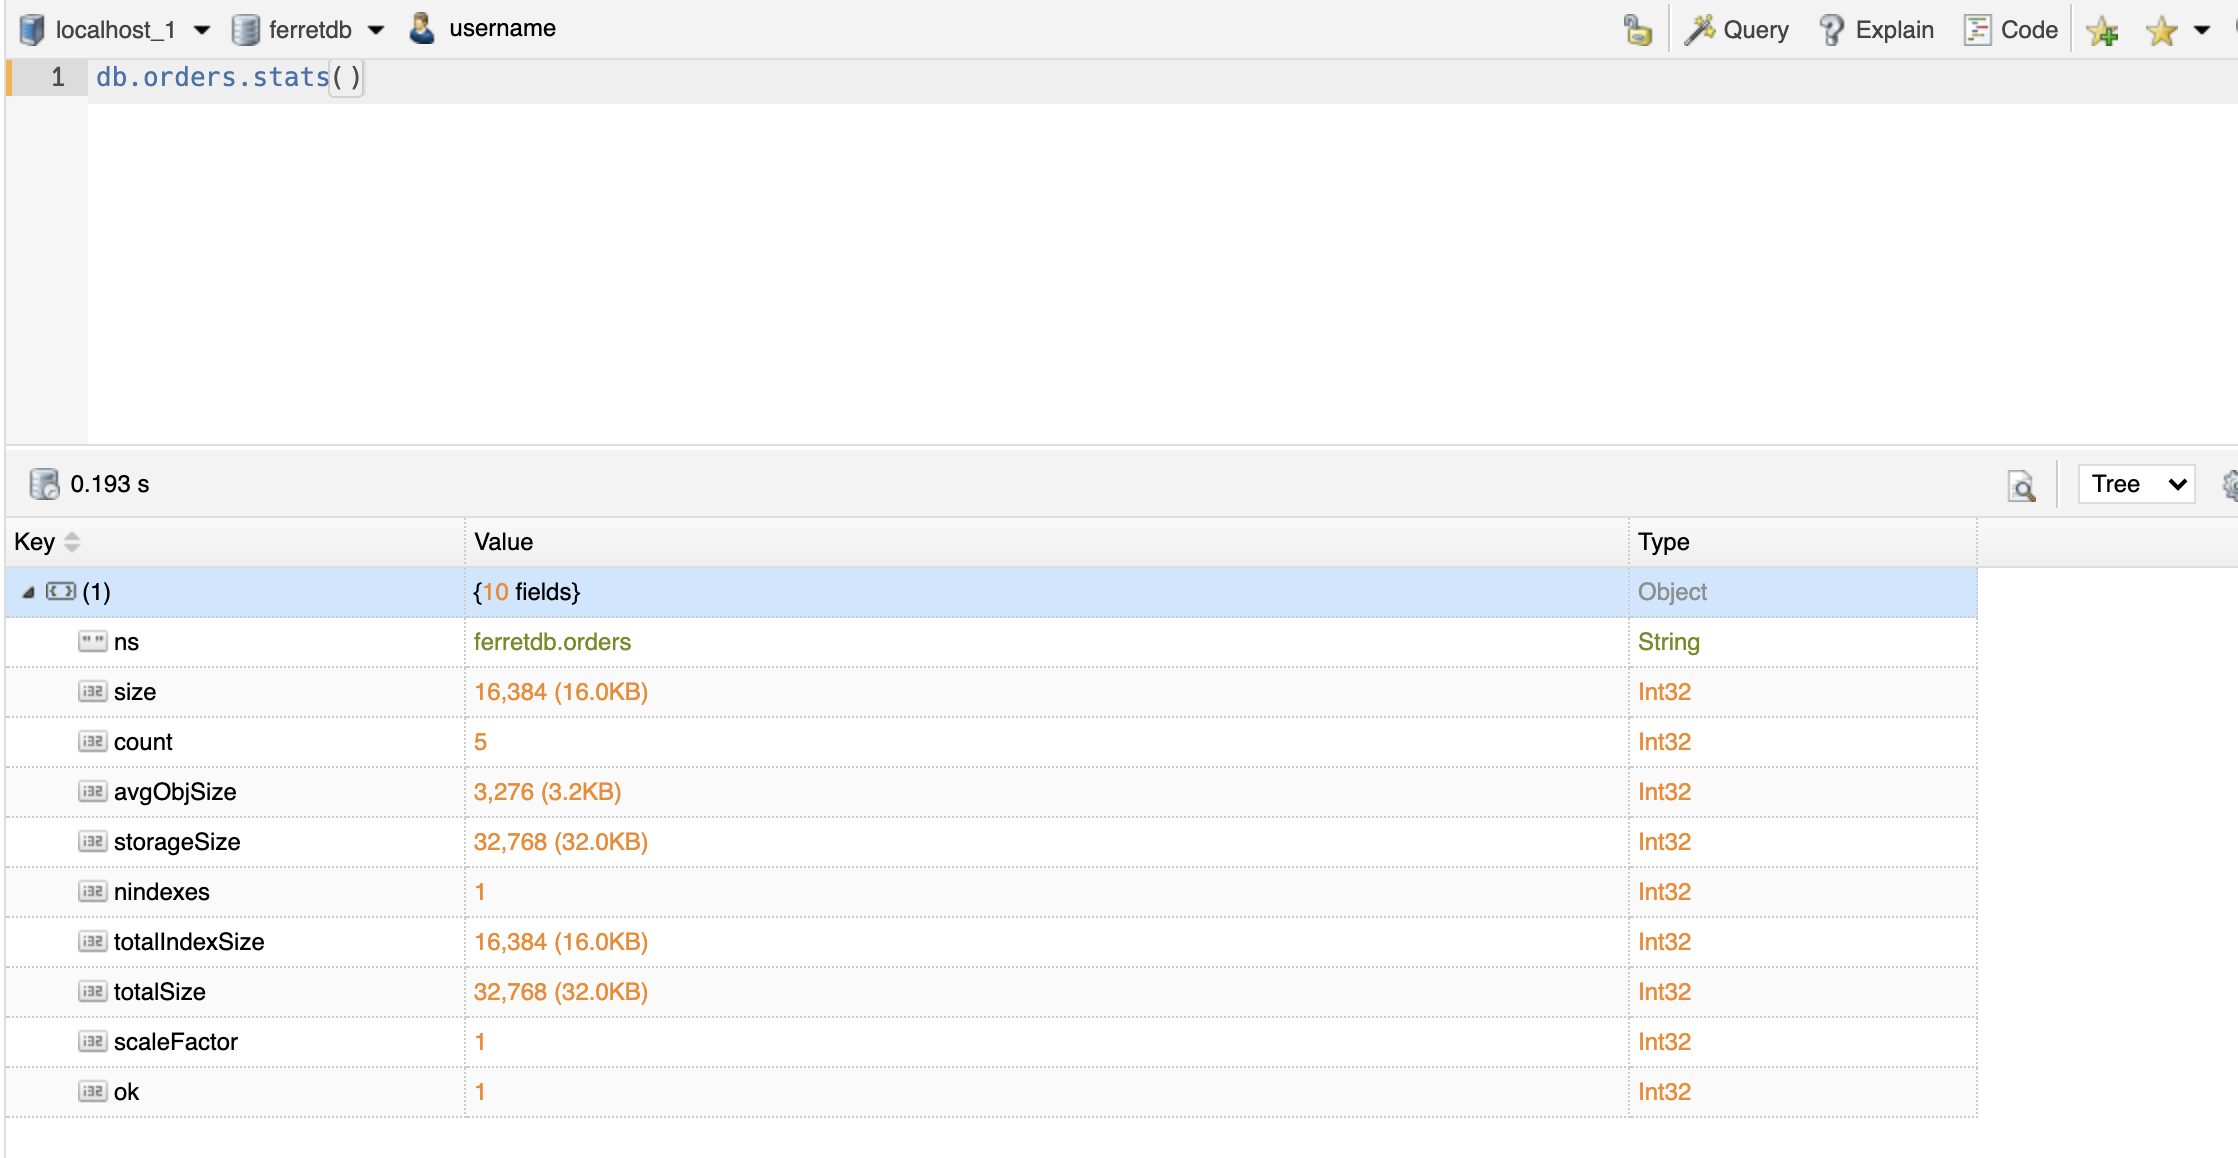Click the lock icon beside Query
2238x1158 pixels.
[x=1637, y=30]
